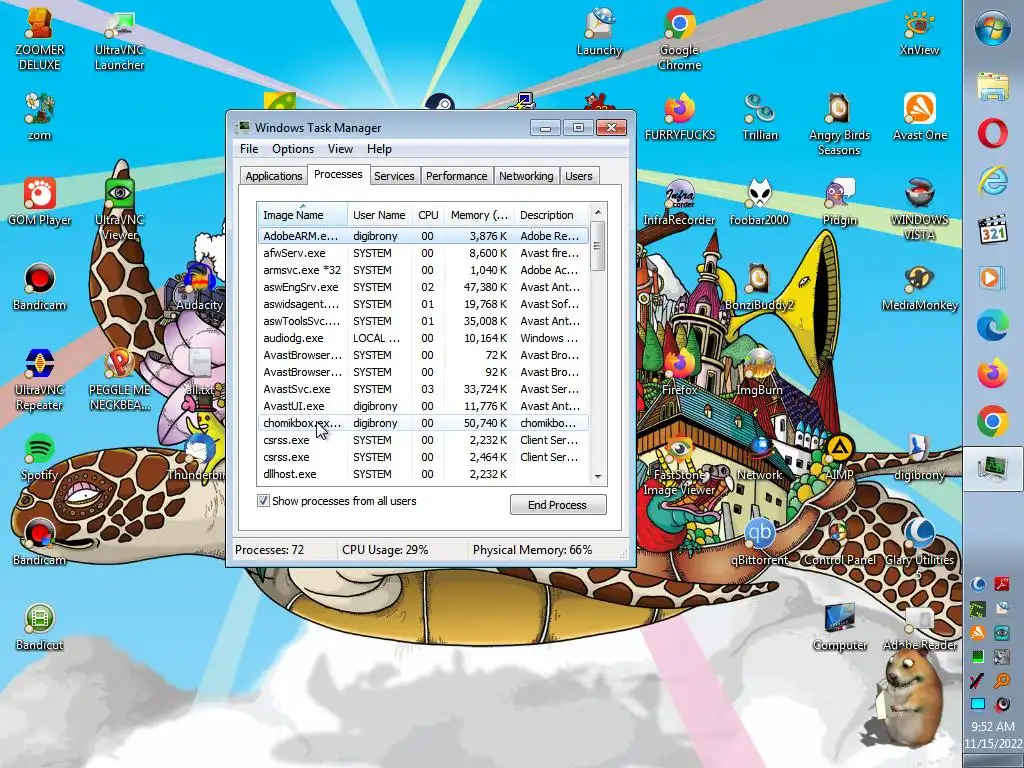Select the BonziBuddy2 desktop icon
Screen dimensions: 1024x768
pos(760,286)
